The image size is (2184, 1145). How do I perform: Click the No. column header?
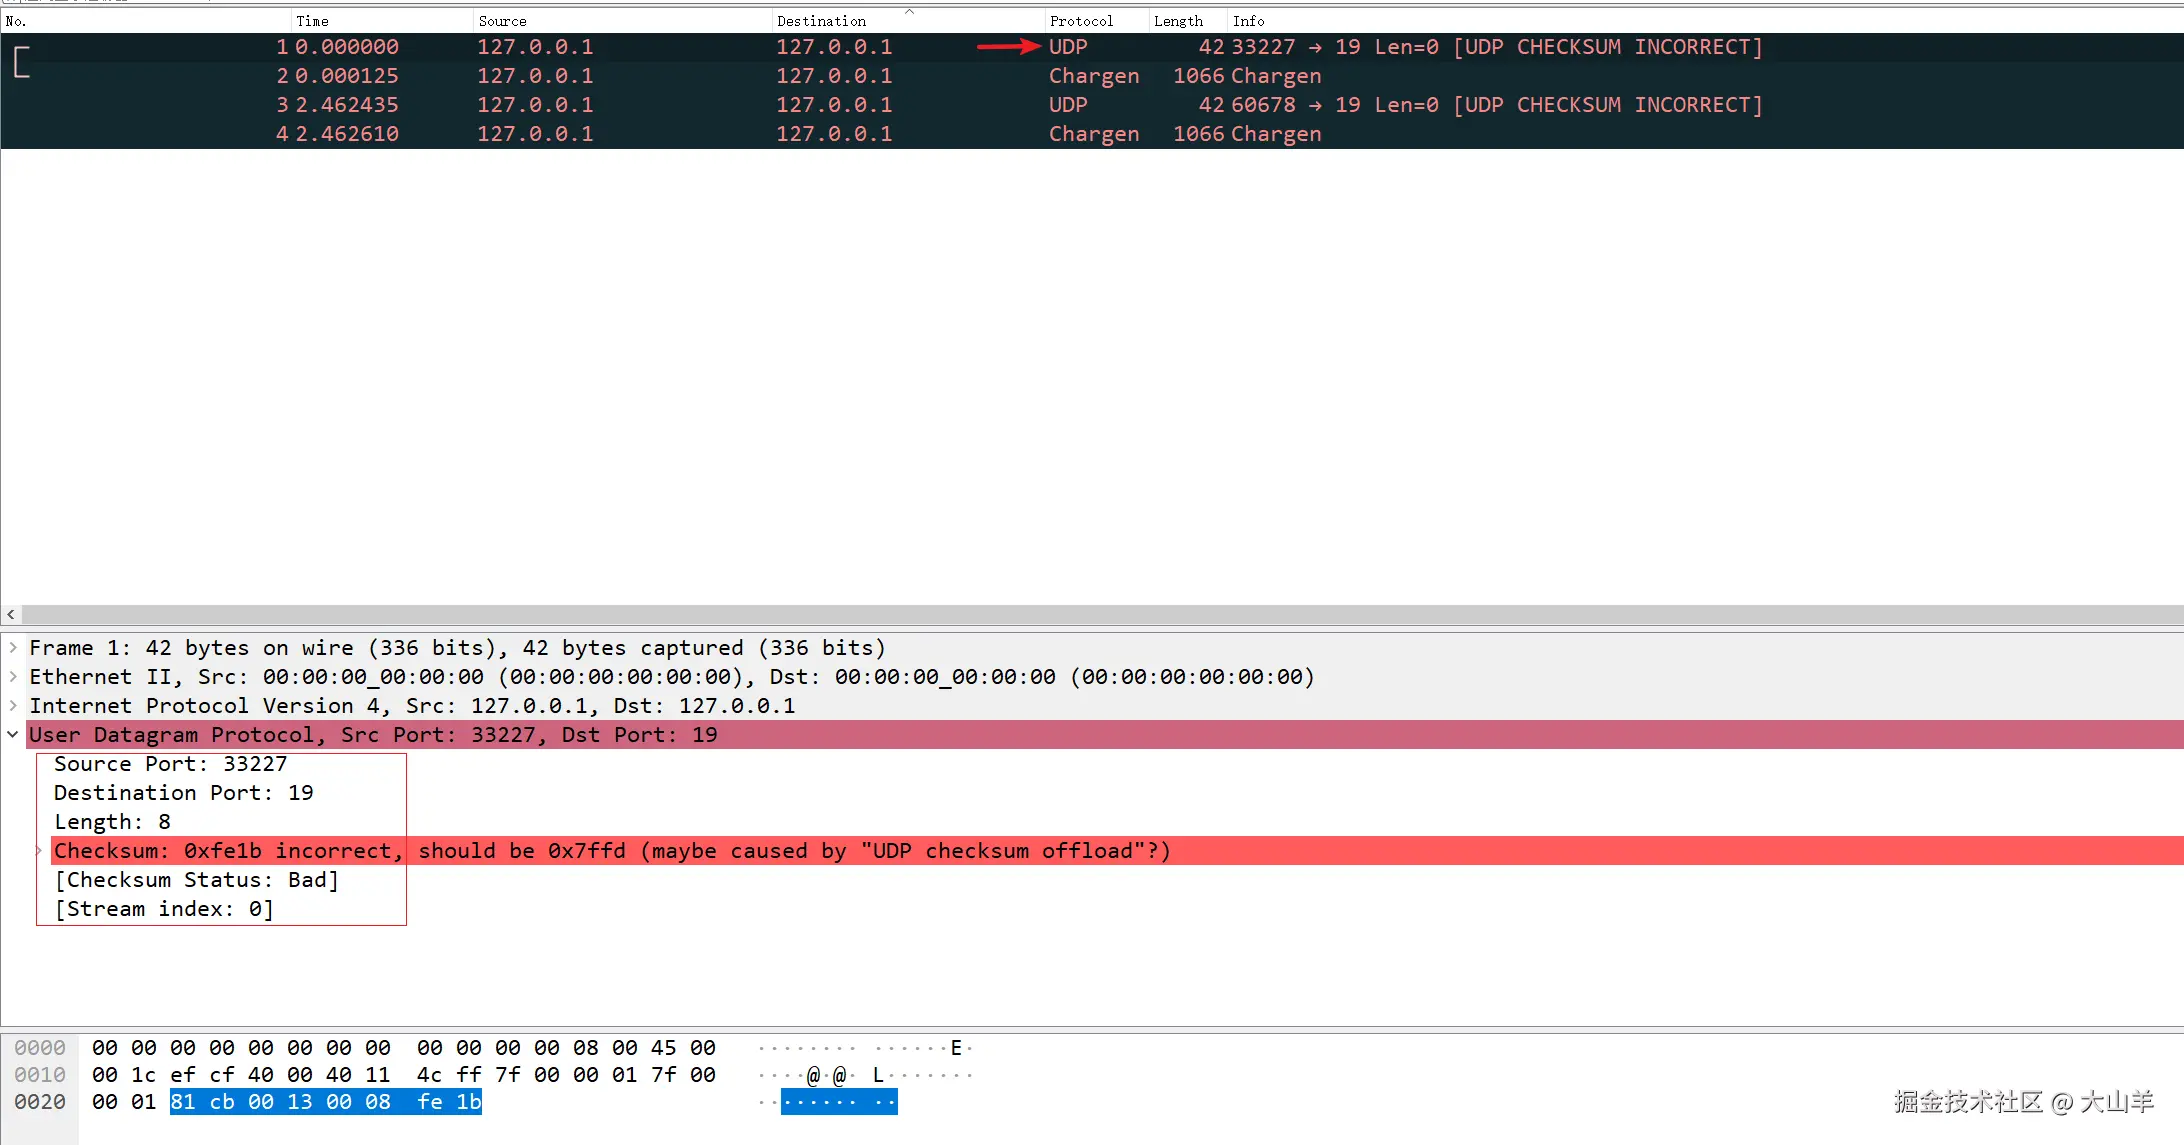point(16,21)
